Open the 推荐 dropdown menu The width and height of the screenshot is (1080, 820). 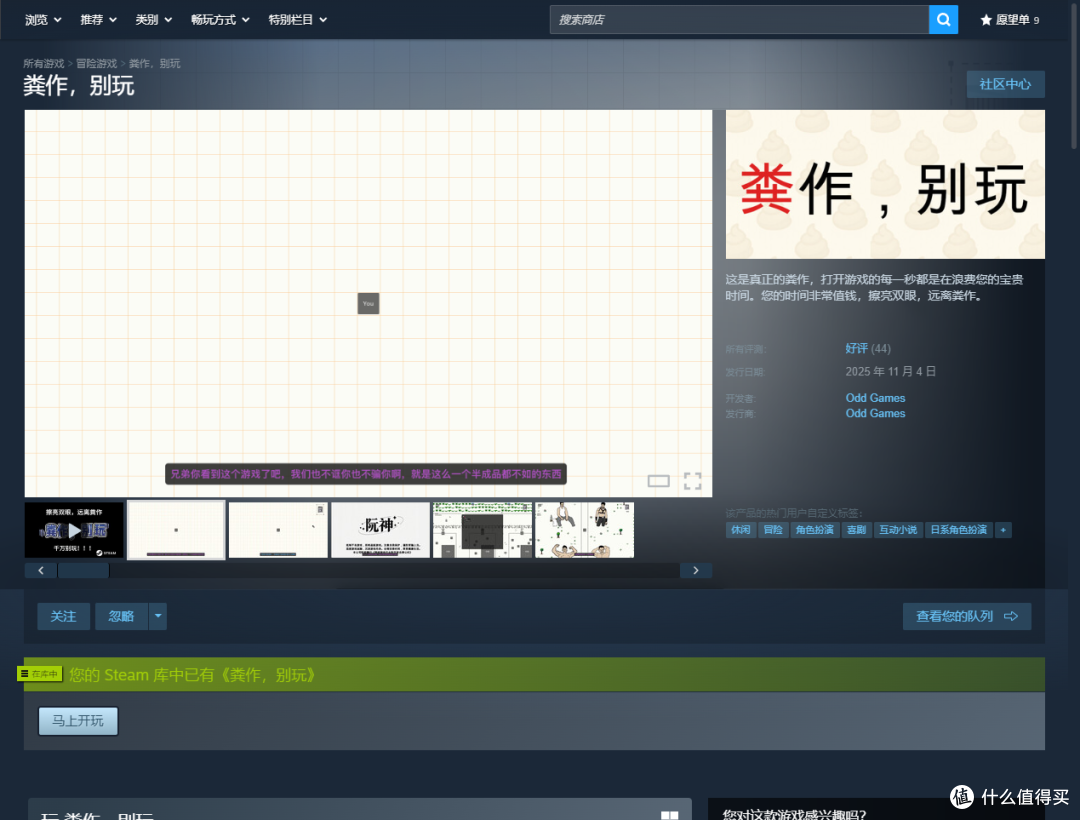tap(98, 20)
